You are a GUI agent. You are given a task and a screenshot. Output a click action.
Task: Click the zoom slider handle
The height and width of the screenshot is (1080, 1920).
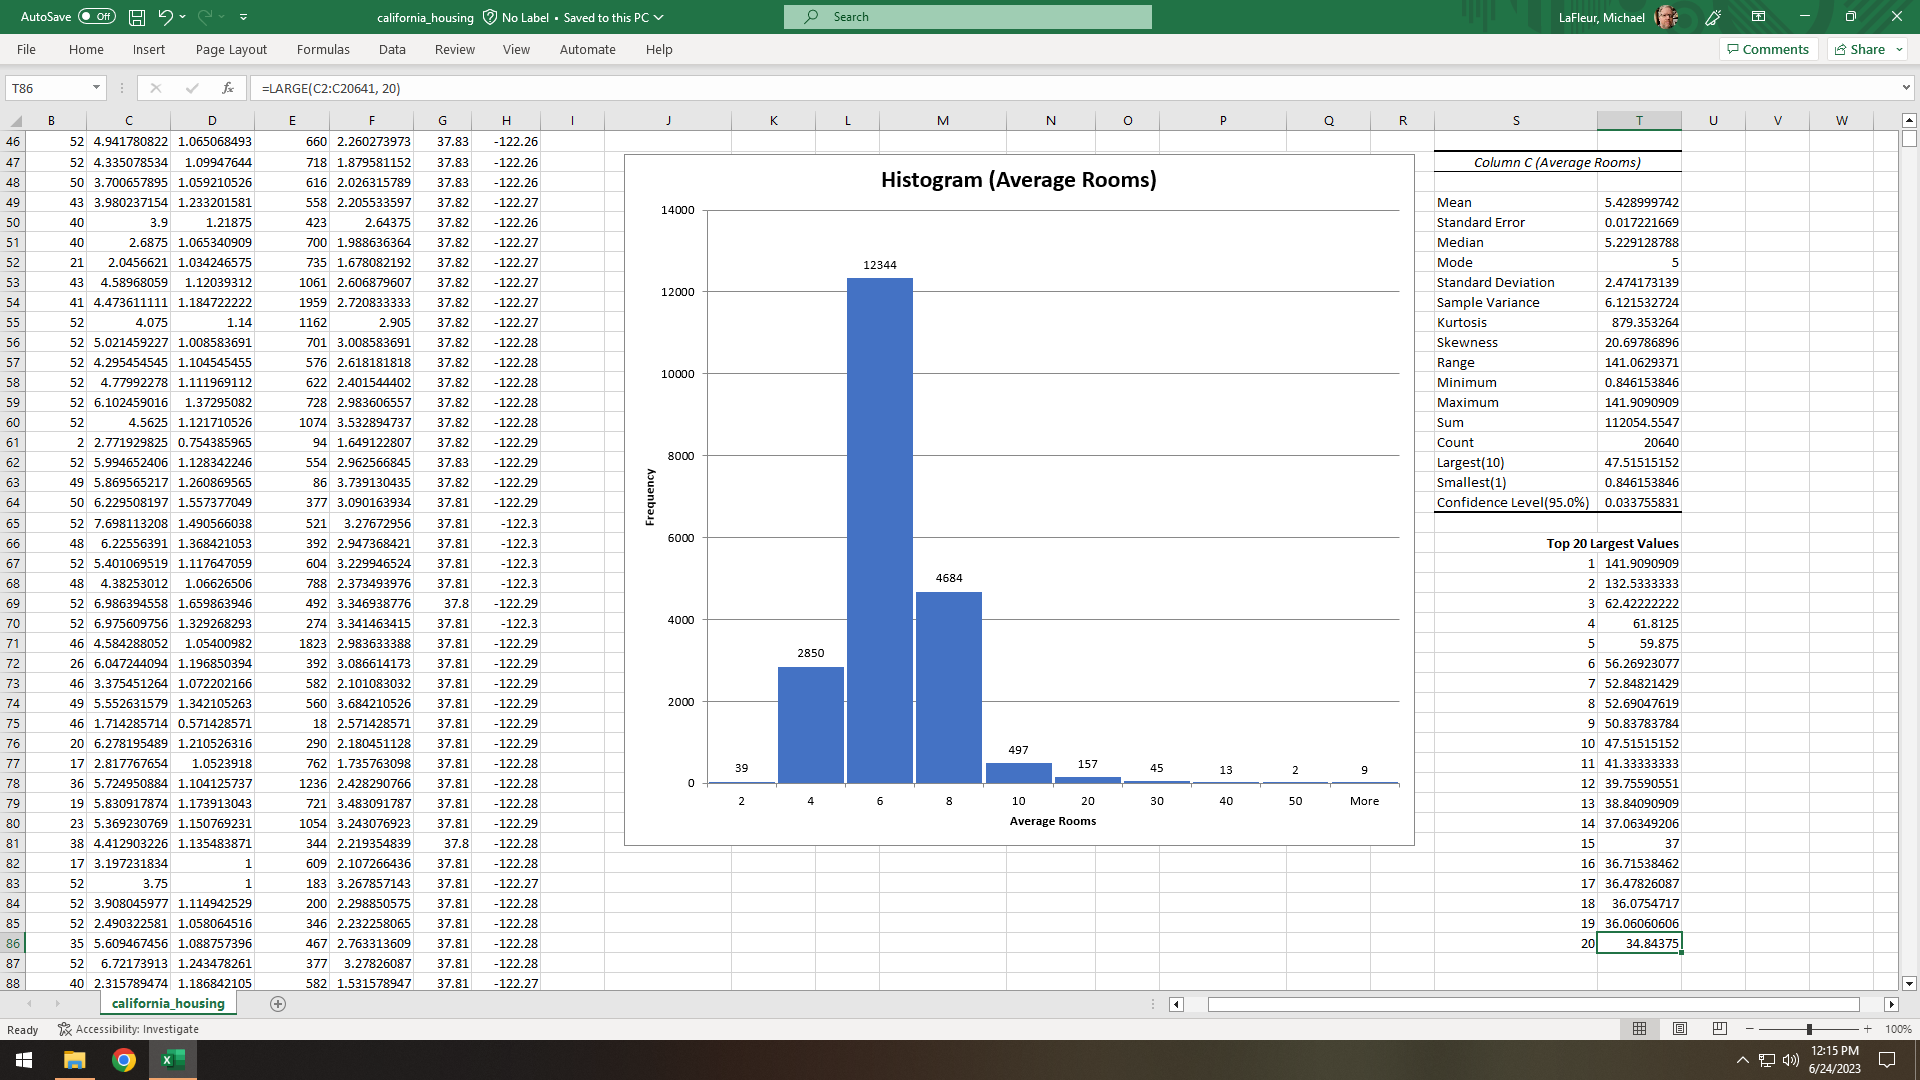1809,1029
